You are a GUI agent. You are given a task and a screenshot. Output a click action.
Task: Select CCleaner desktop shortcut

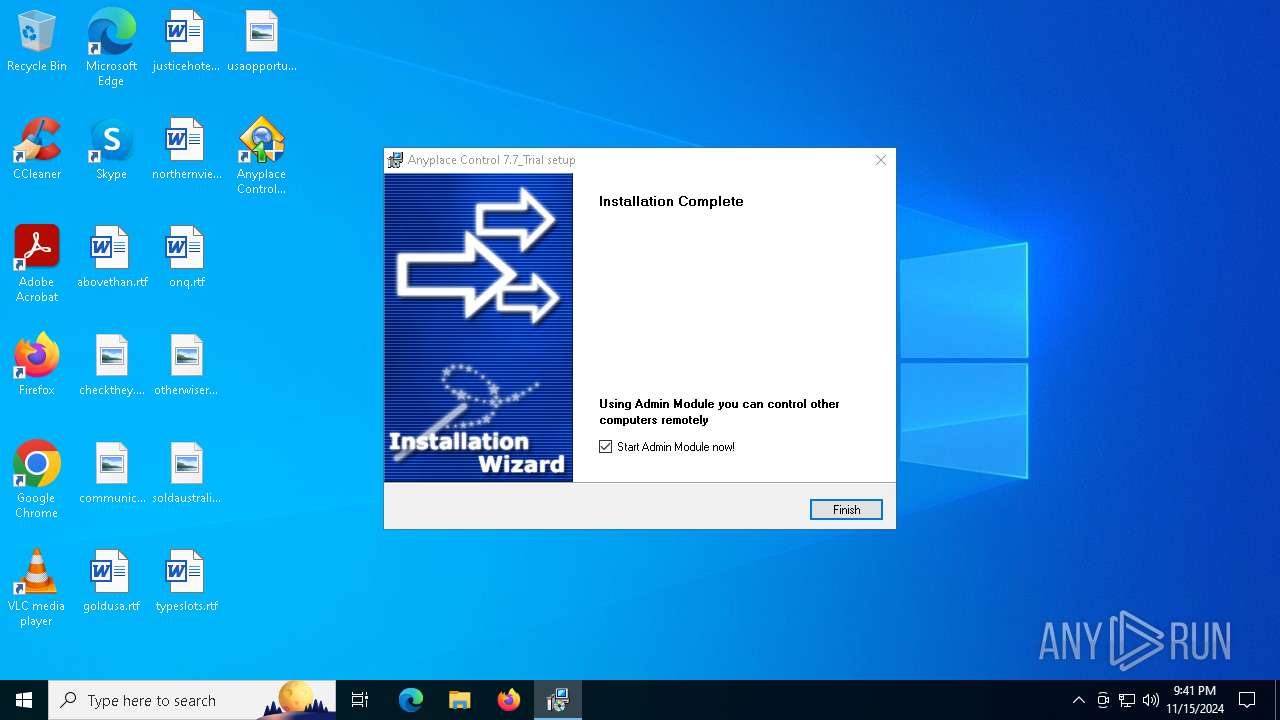click(37, 150)
